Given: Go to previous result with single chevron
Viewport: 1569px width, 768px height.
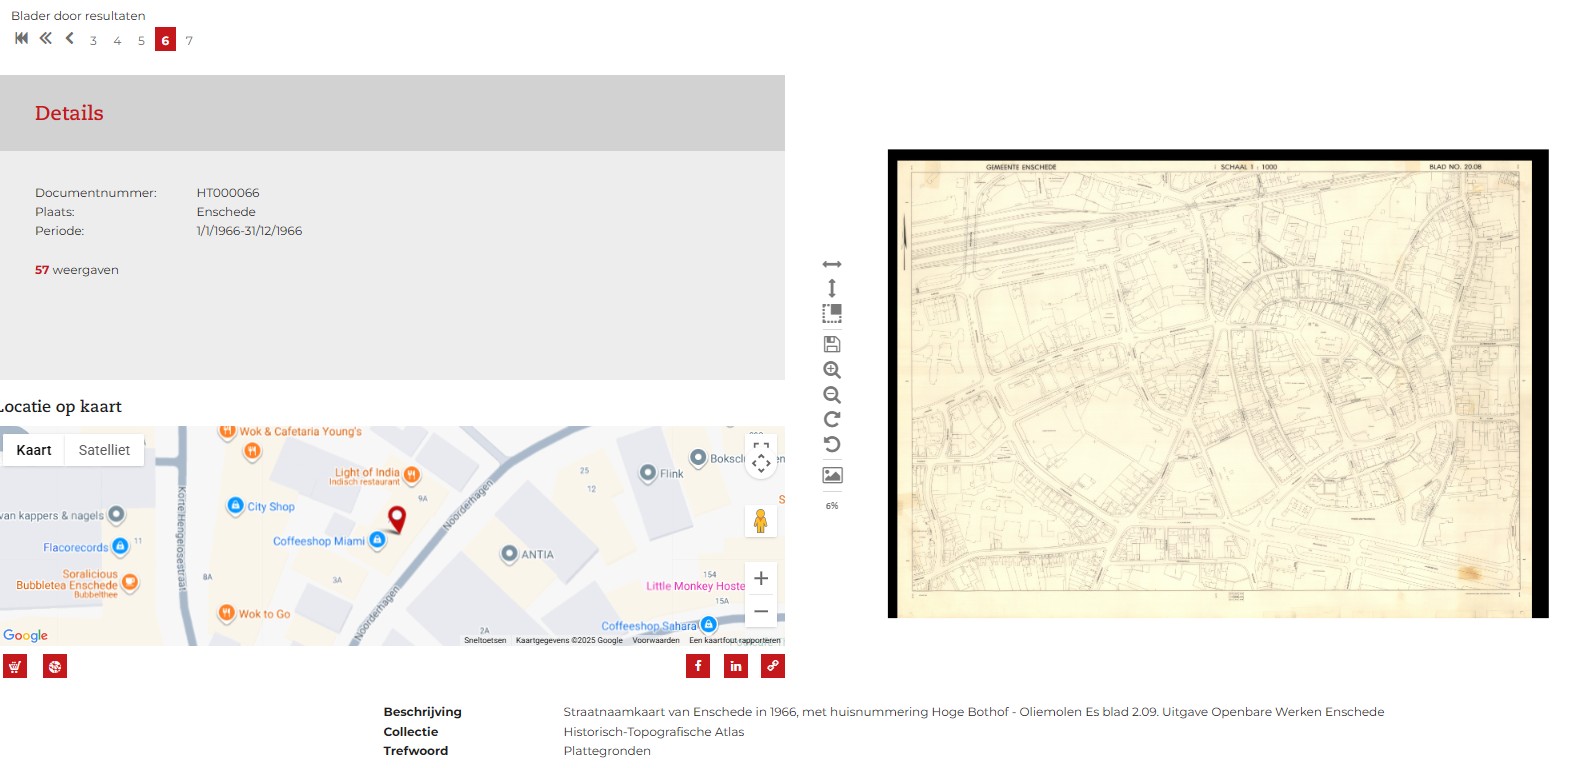Looking at the screenshot, I should 69,39.
